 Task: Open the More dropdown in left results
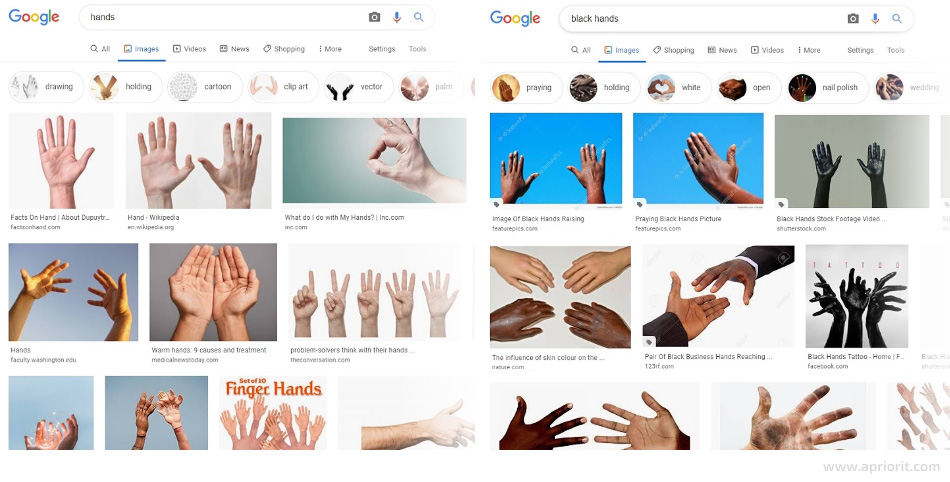point(330,49)
